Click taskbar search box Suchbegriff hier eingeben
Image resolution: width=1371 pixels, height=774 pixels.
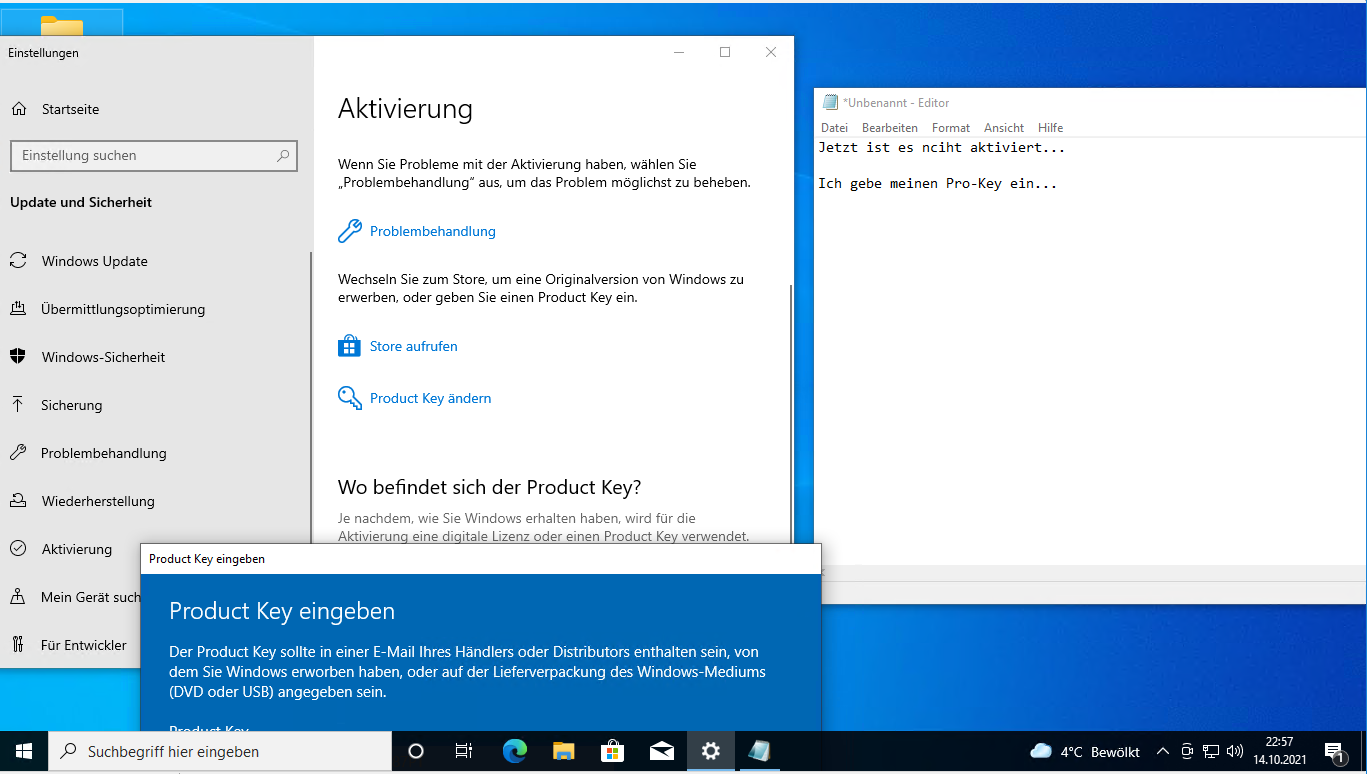220,751
